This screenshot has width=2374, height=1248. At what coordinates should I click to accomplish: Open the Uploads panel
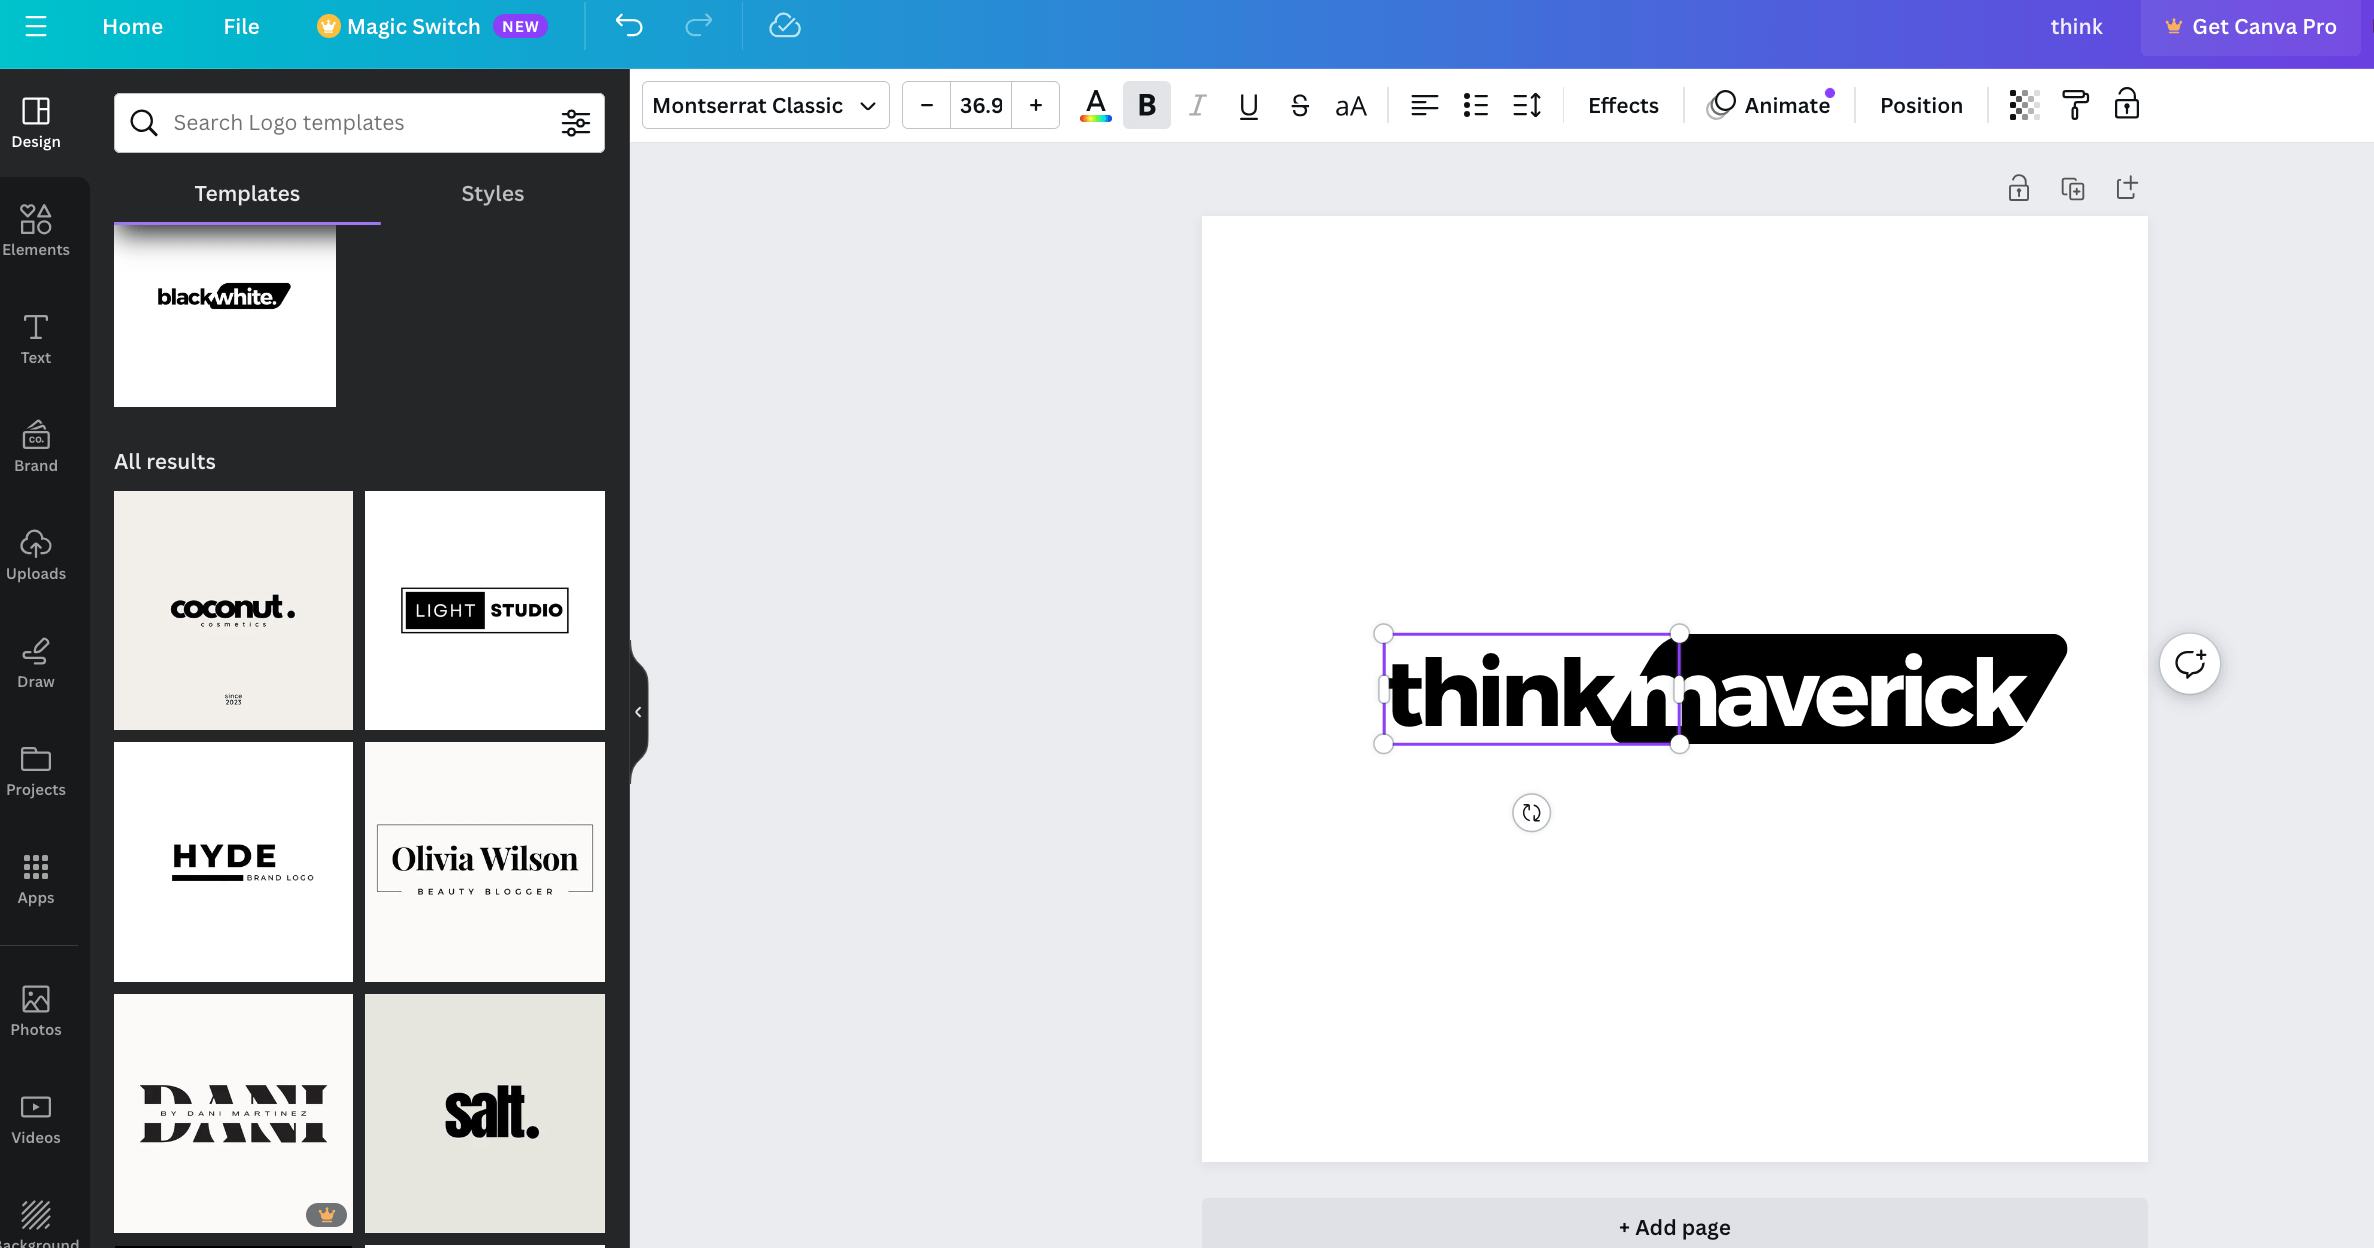(36, 554)
